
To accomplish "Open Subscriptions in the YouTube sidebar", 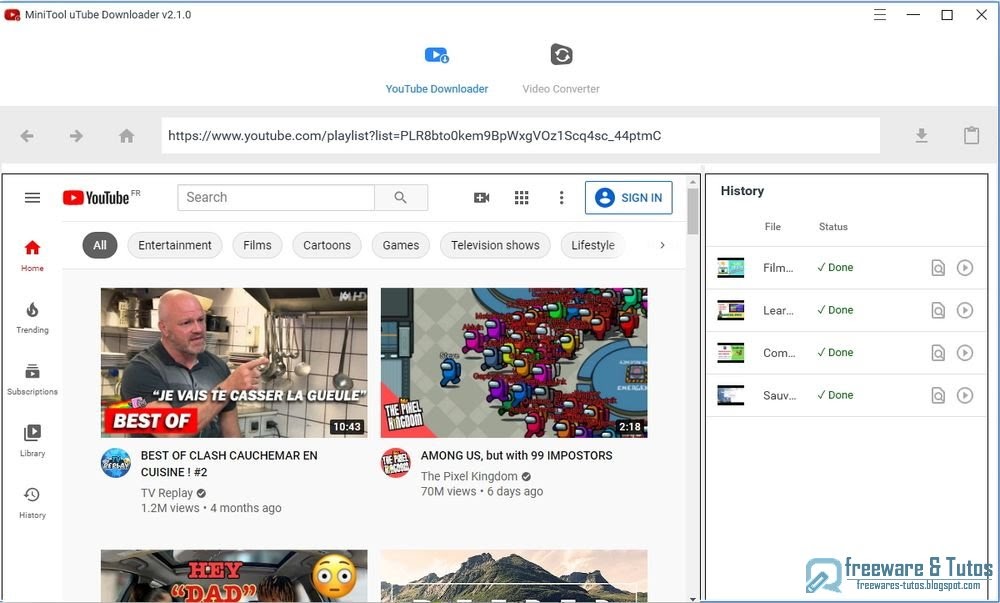I will 33,379.
